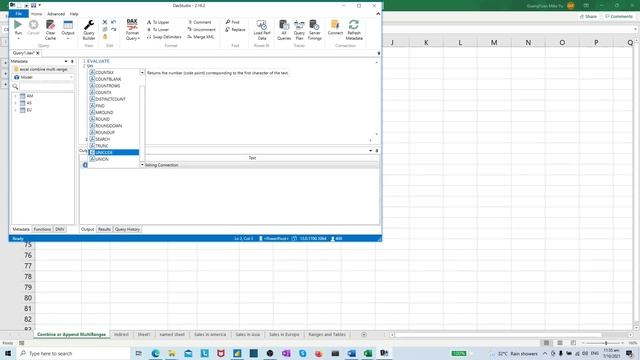Screen dimensions: 640x360
Task: Collapse the DaxStudio ribbon
Action: coord(378,14)
